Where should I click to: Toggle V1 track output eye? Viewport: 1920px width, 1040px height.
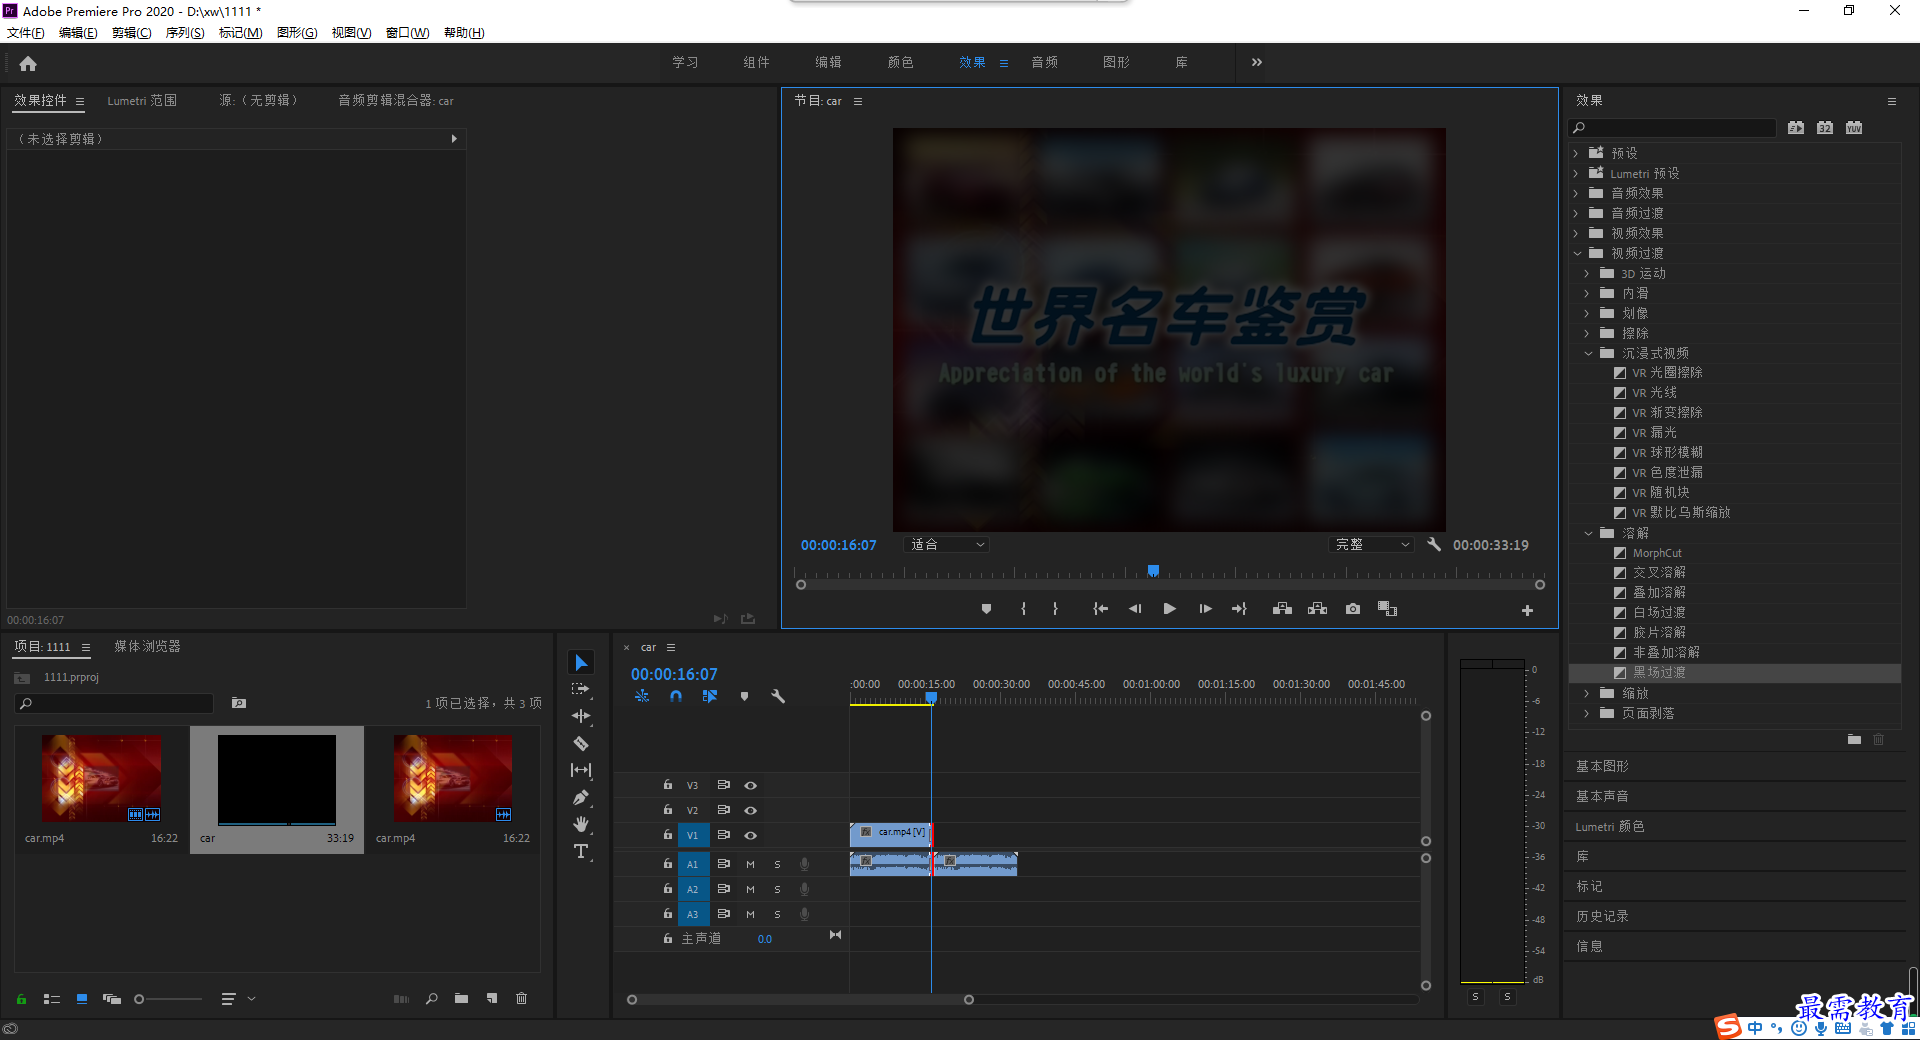pyautogui.click(x=750, y=835)
